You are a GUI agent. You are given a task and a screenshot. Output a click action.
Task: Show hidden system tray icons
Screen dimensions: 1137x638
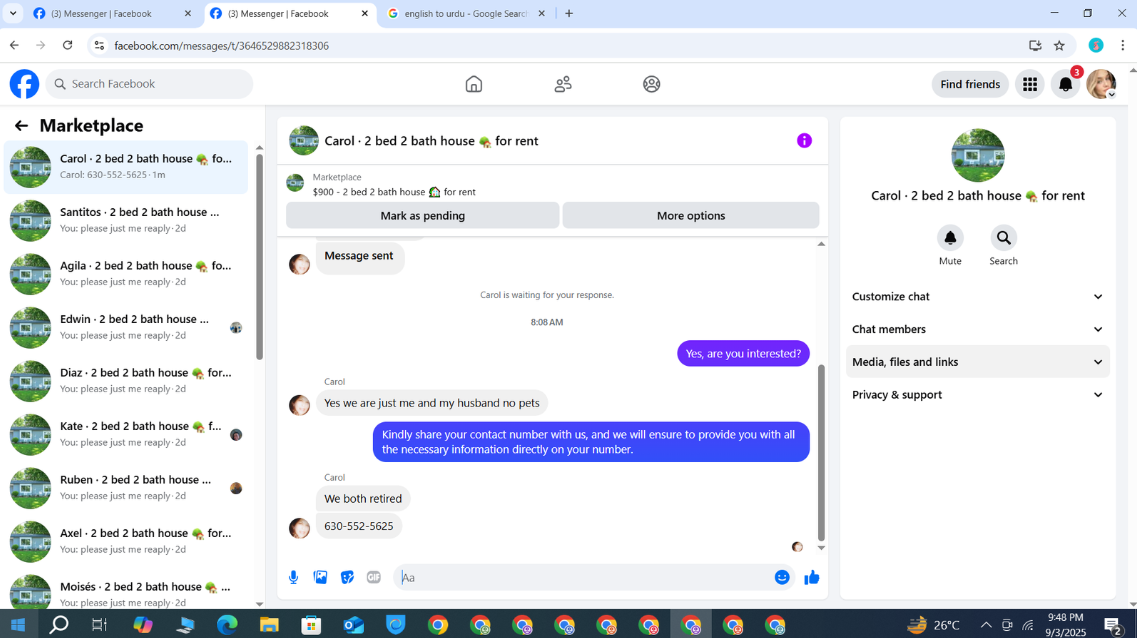click(986, 624)
